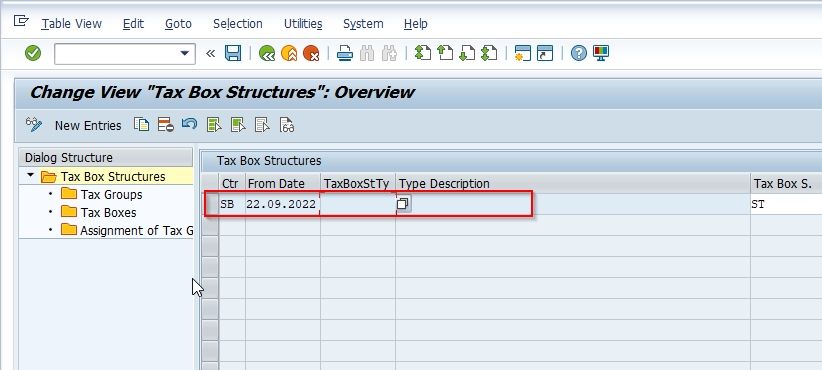Click the New Entries button
This screenshot has width=822, height=370.
[88, 125]
